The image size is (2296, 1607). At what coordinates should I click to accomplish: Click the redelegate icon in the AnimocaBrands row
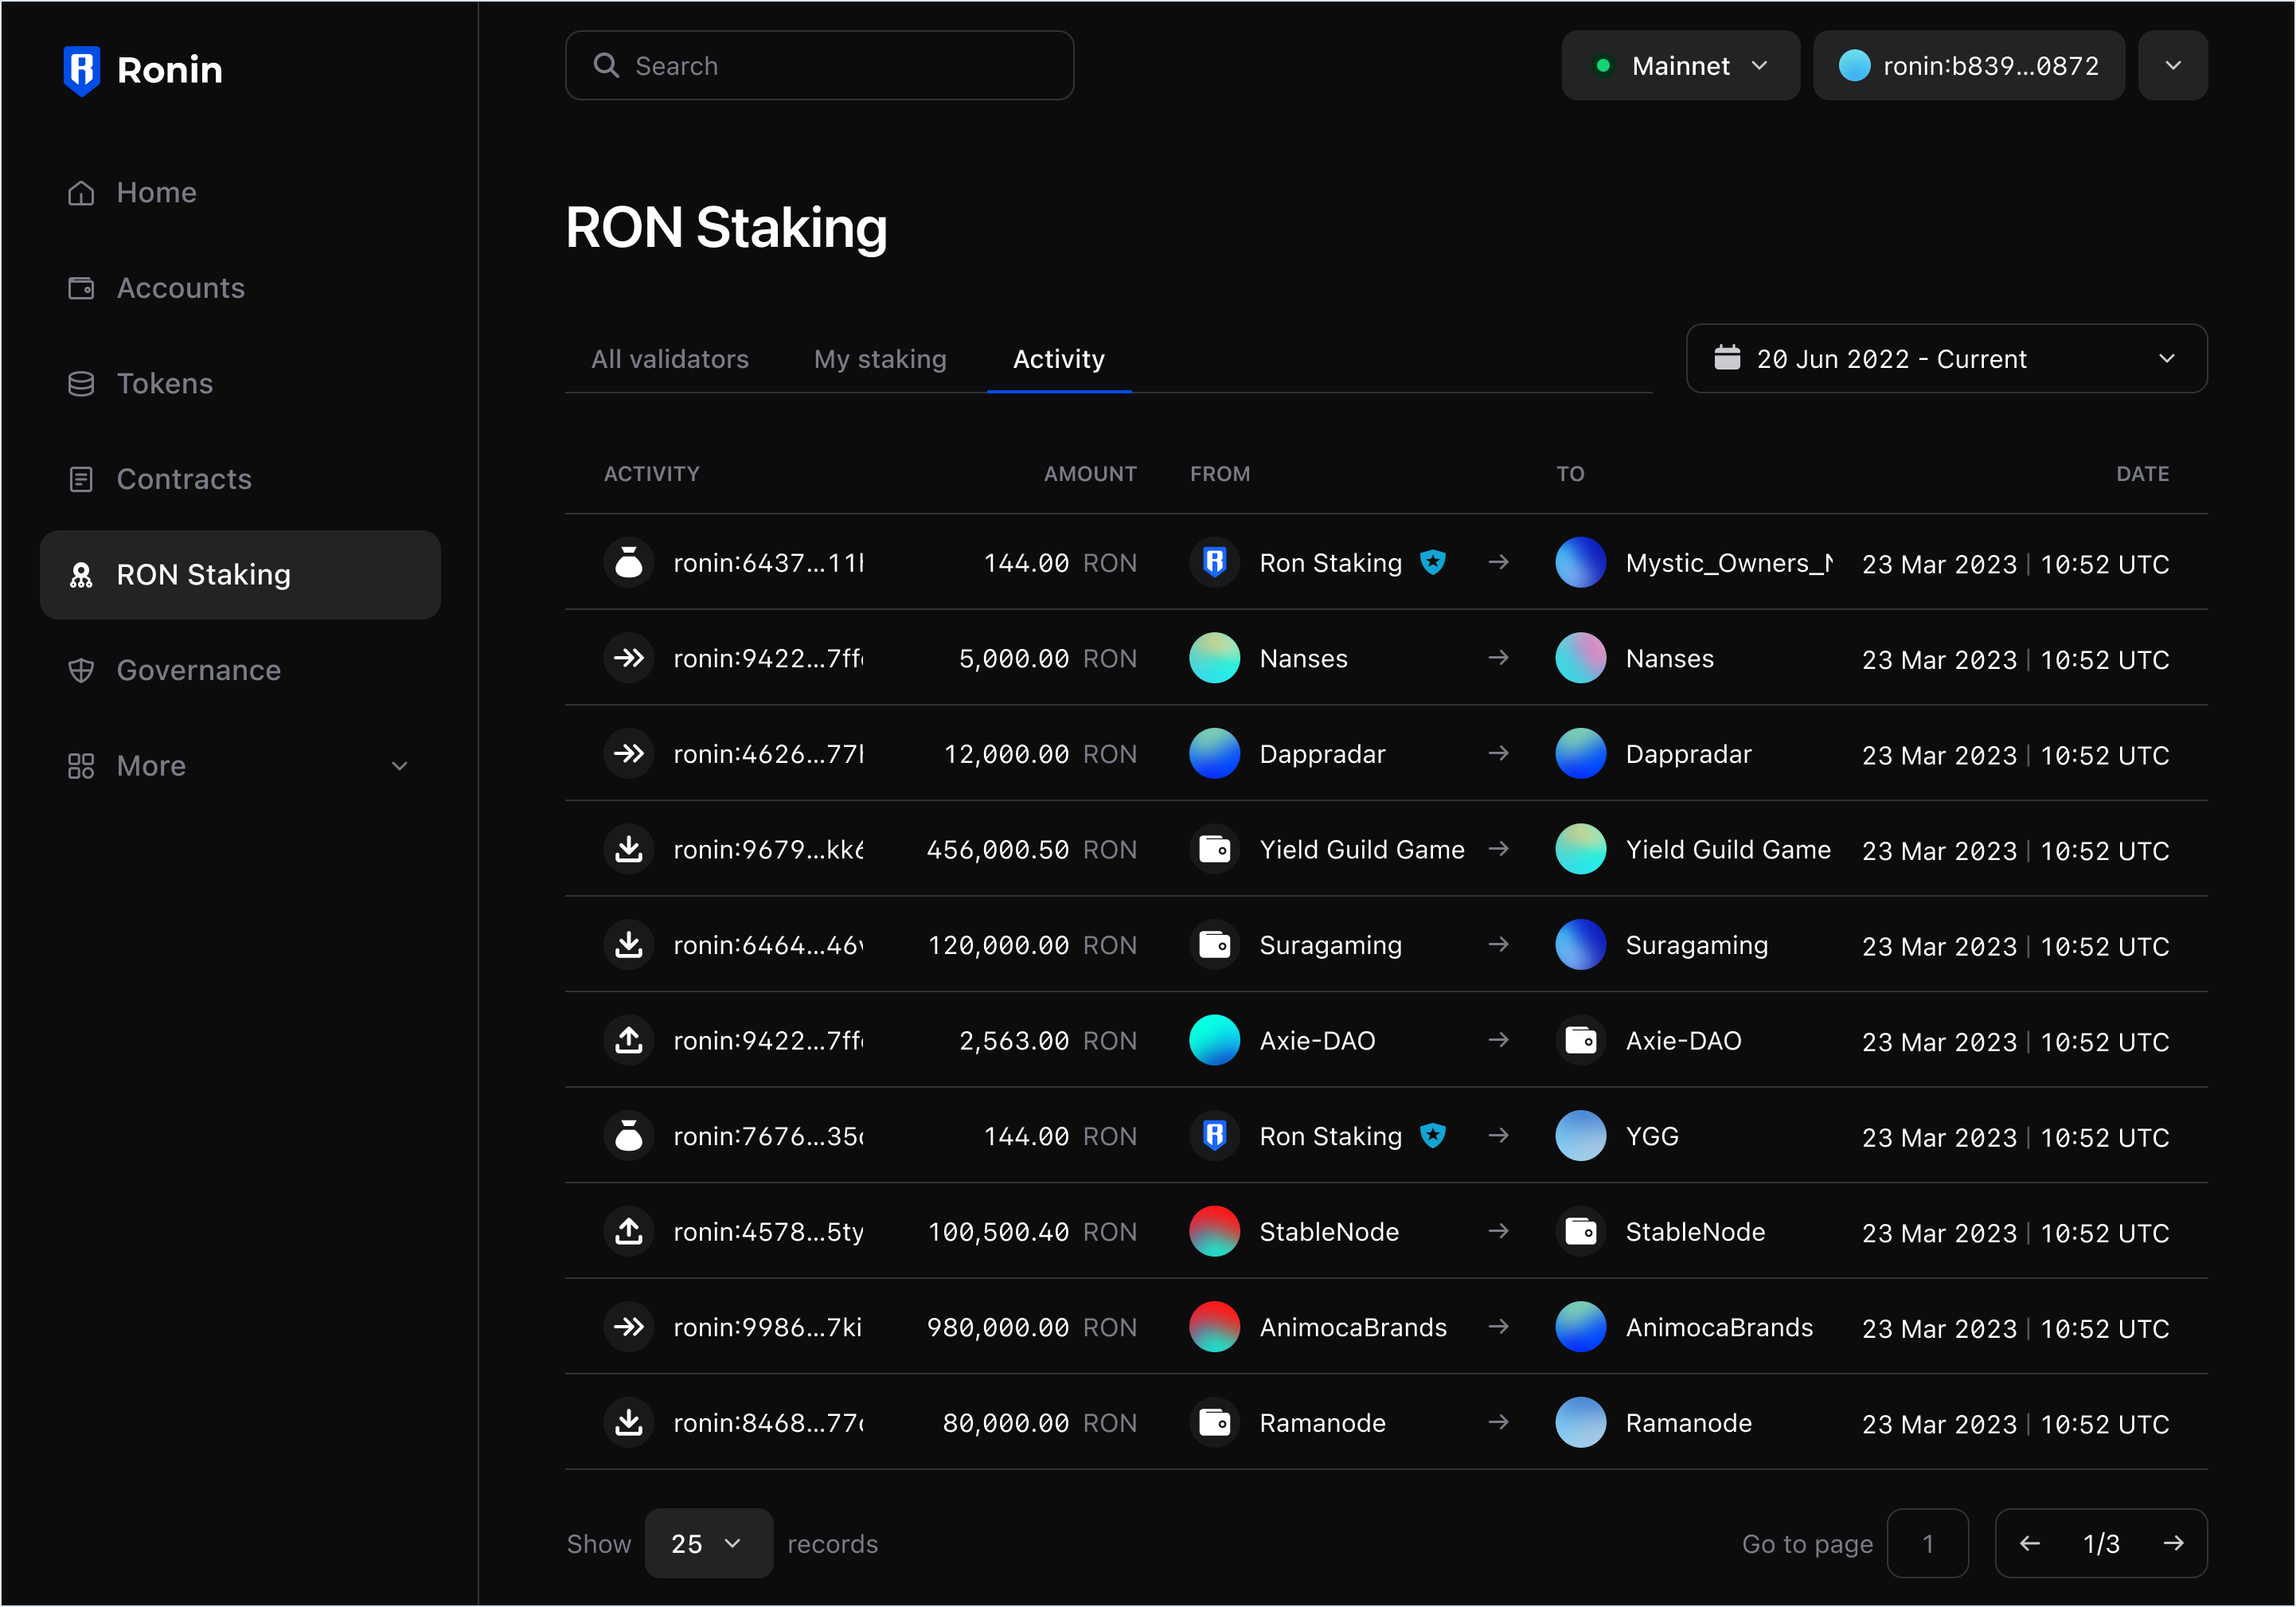click(629, 1327)
